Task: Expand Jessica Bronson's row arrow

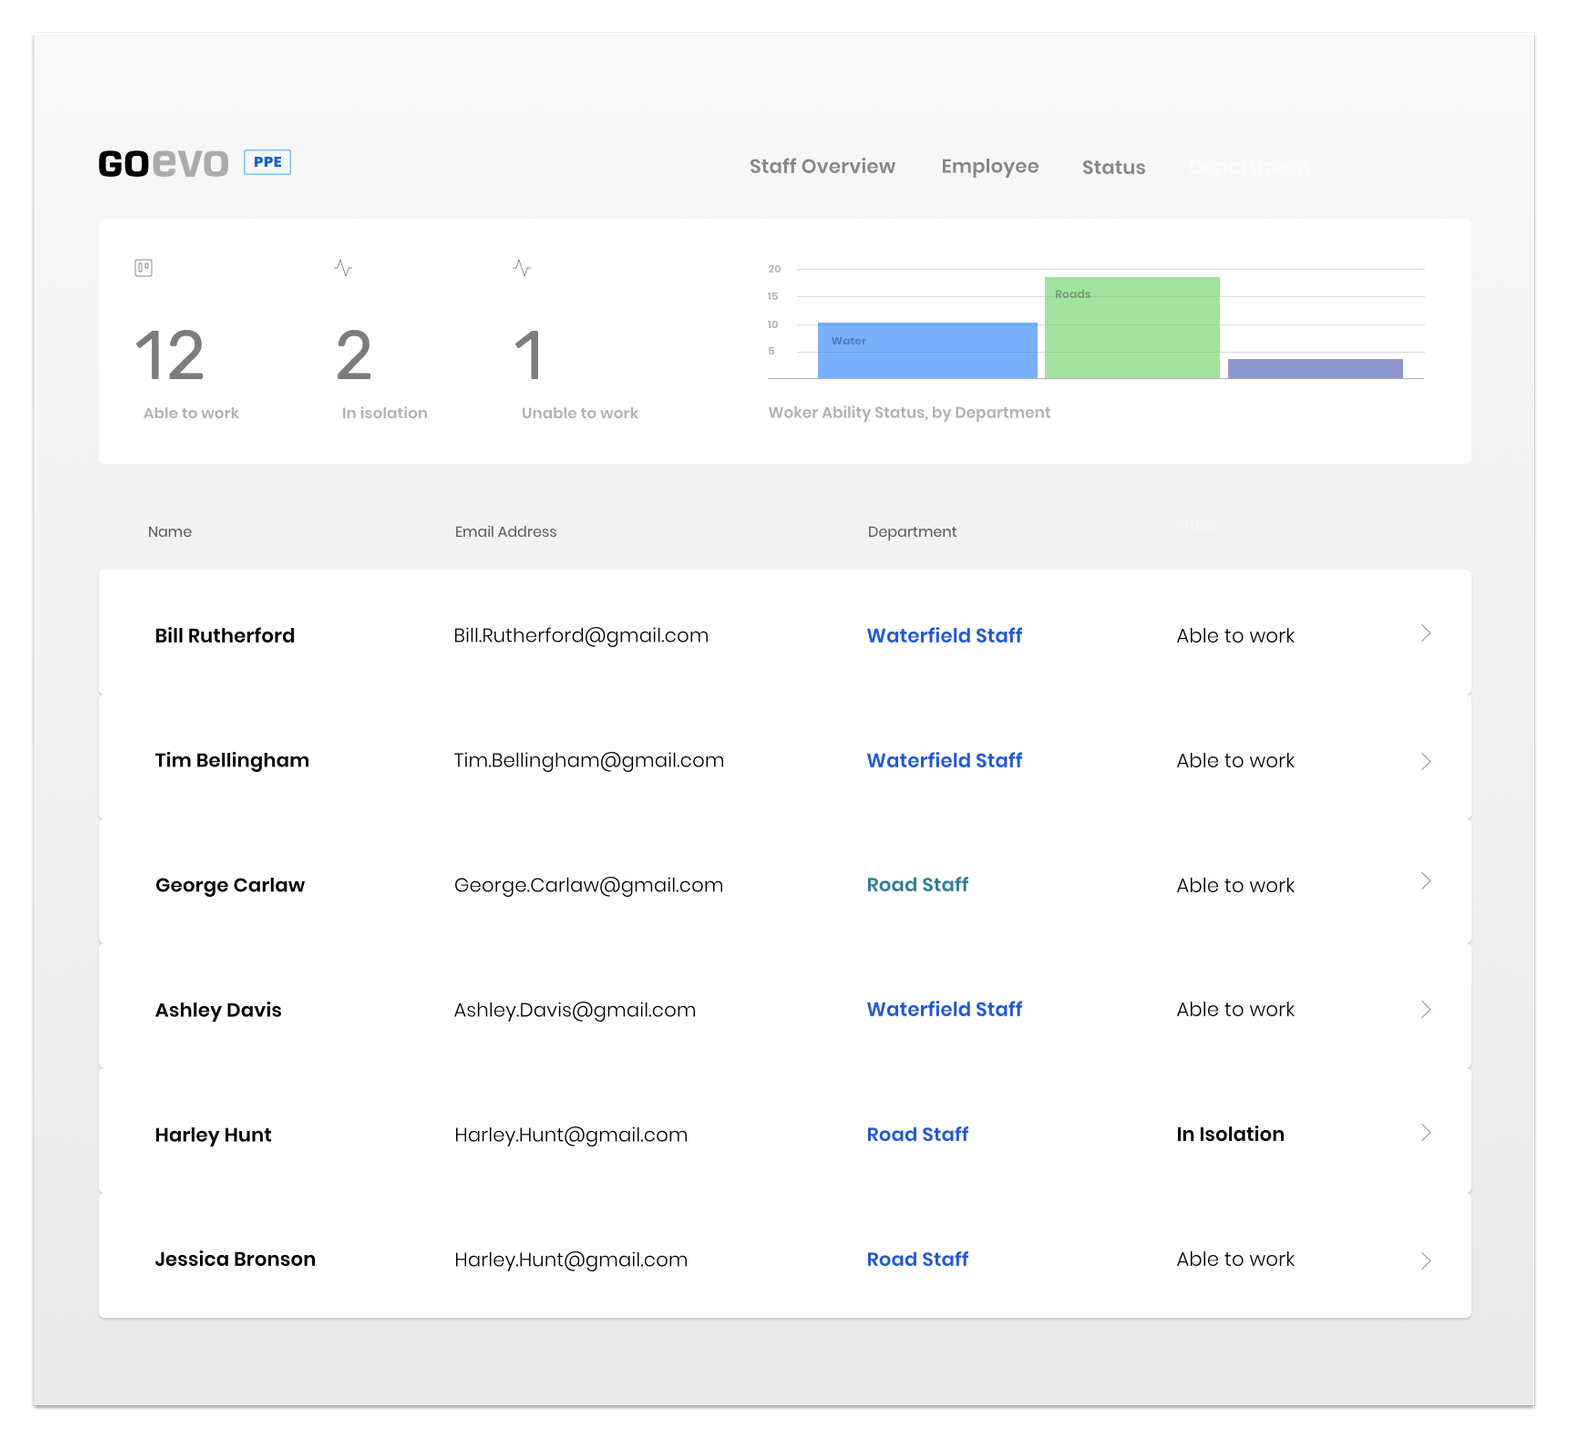Action: point(1426,1260)
